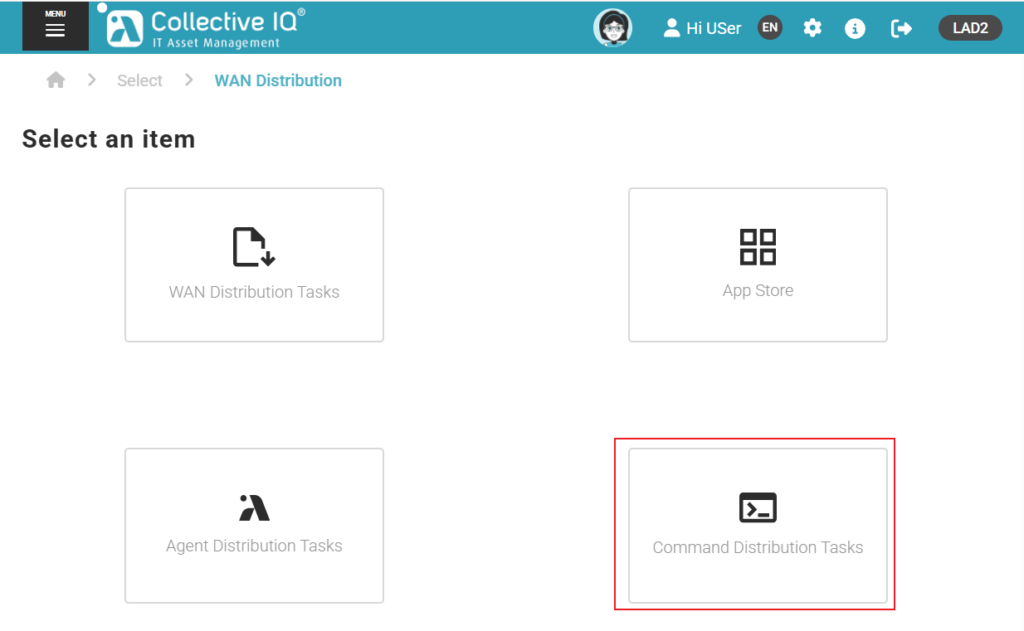Screen dimensions: 1024x631
Task: Open the Command Distribution Tasks card
Action: click(x=758, y=525)
